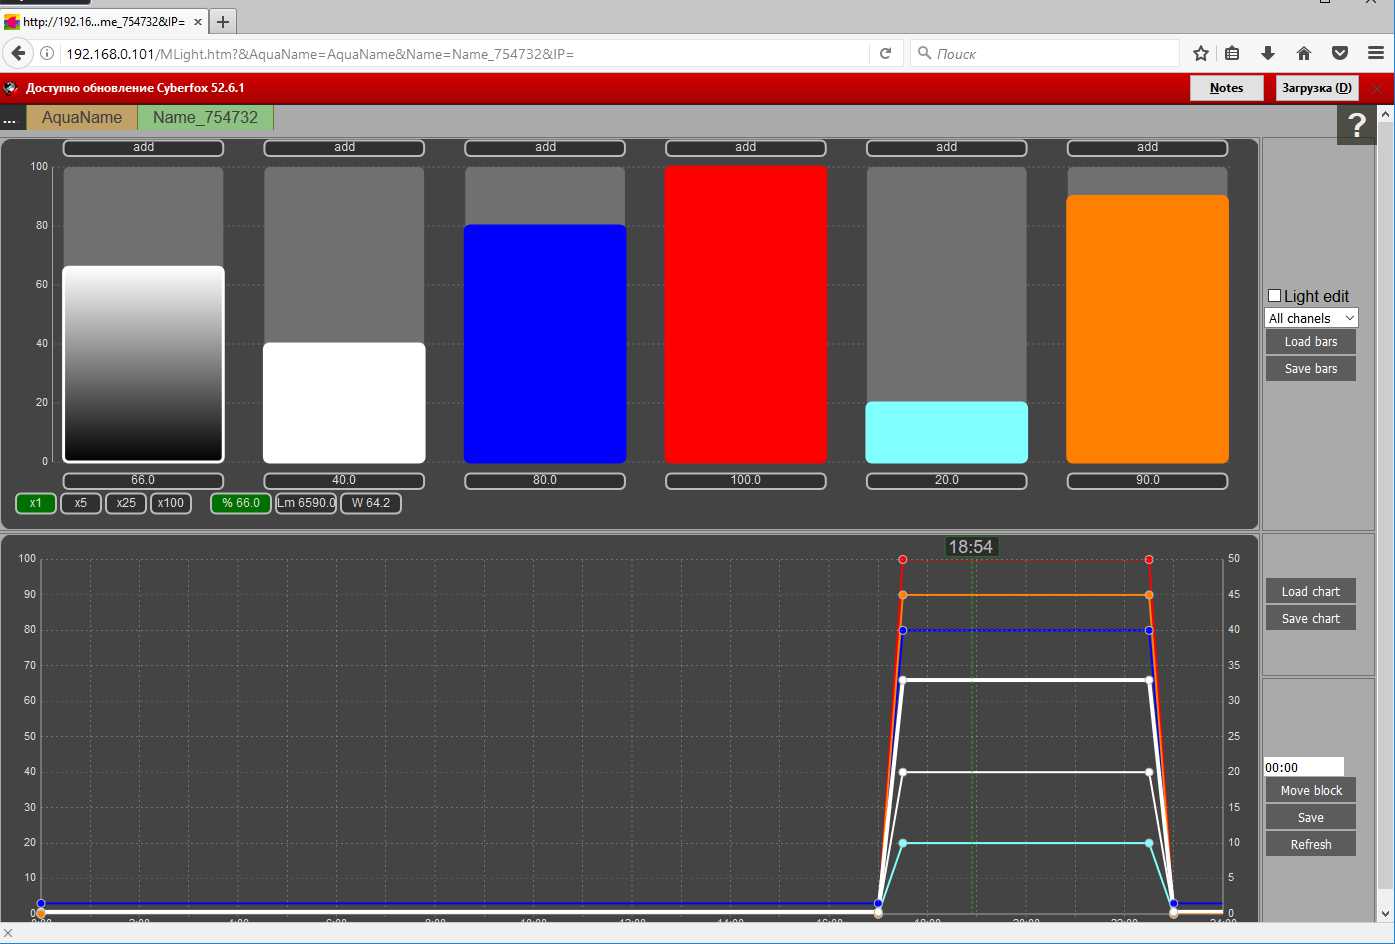Click the add button above the red bar
The width and height of the screenshot is (1395, 944).
745,147
